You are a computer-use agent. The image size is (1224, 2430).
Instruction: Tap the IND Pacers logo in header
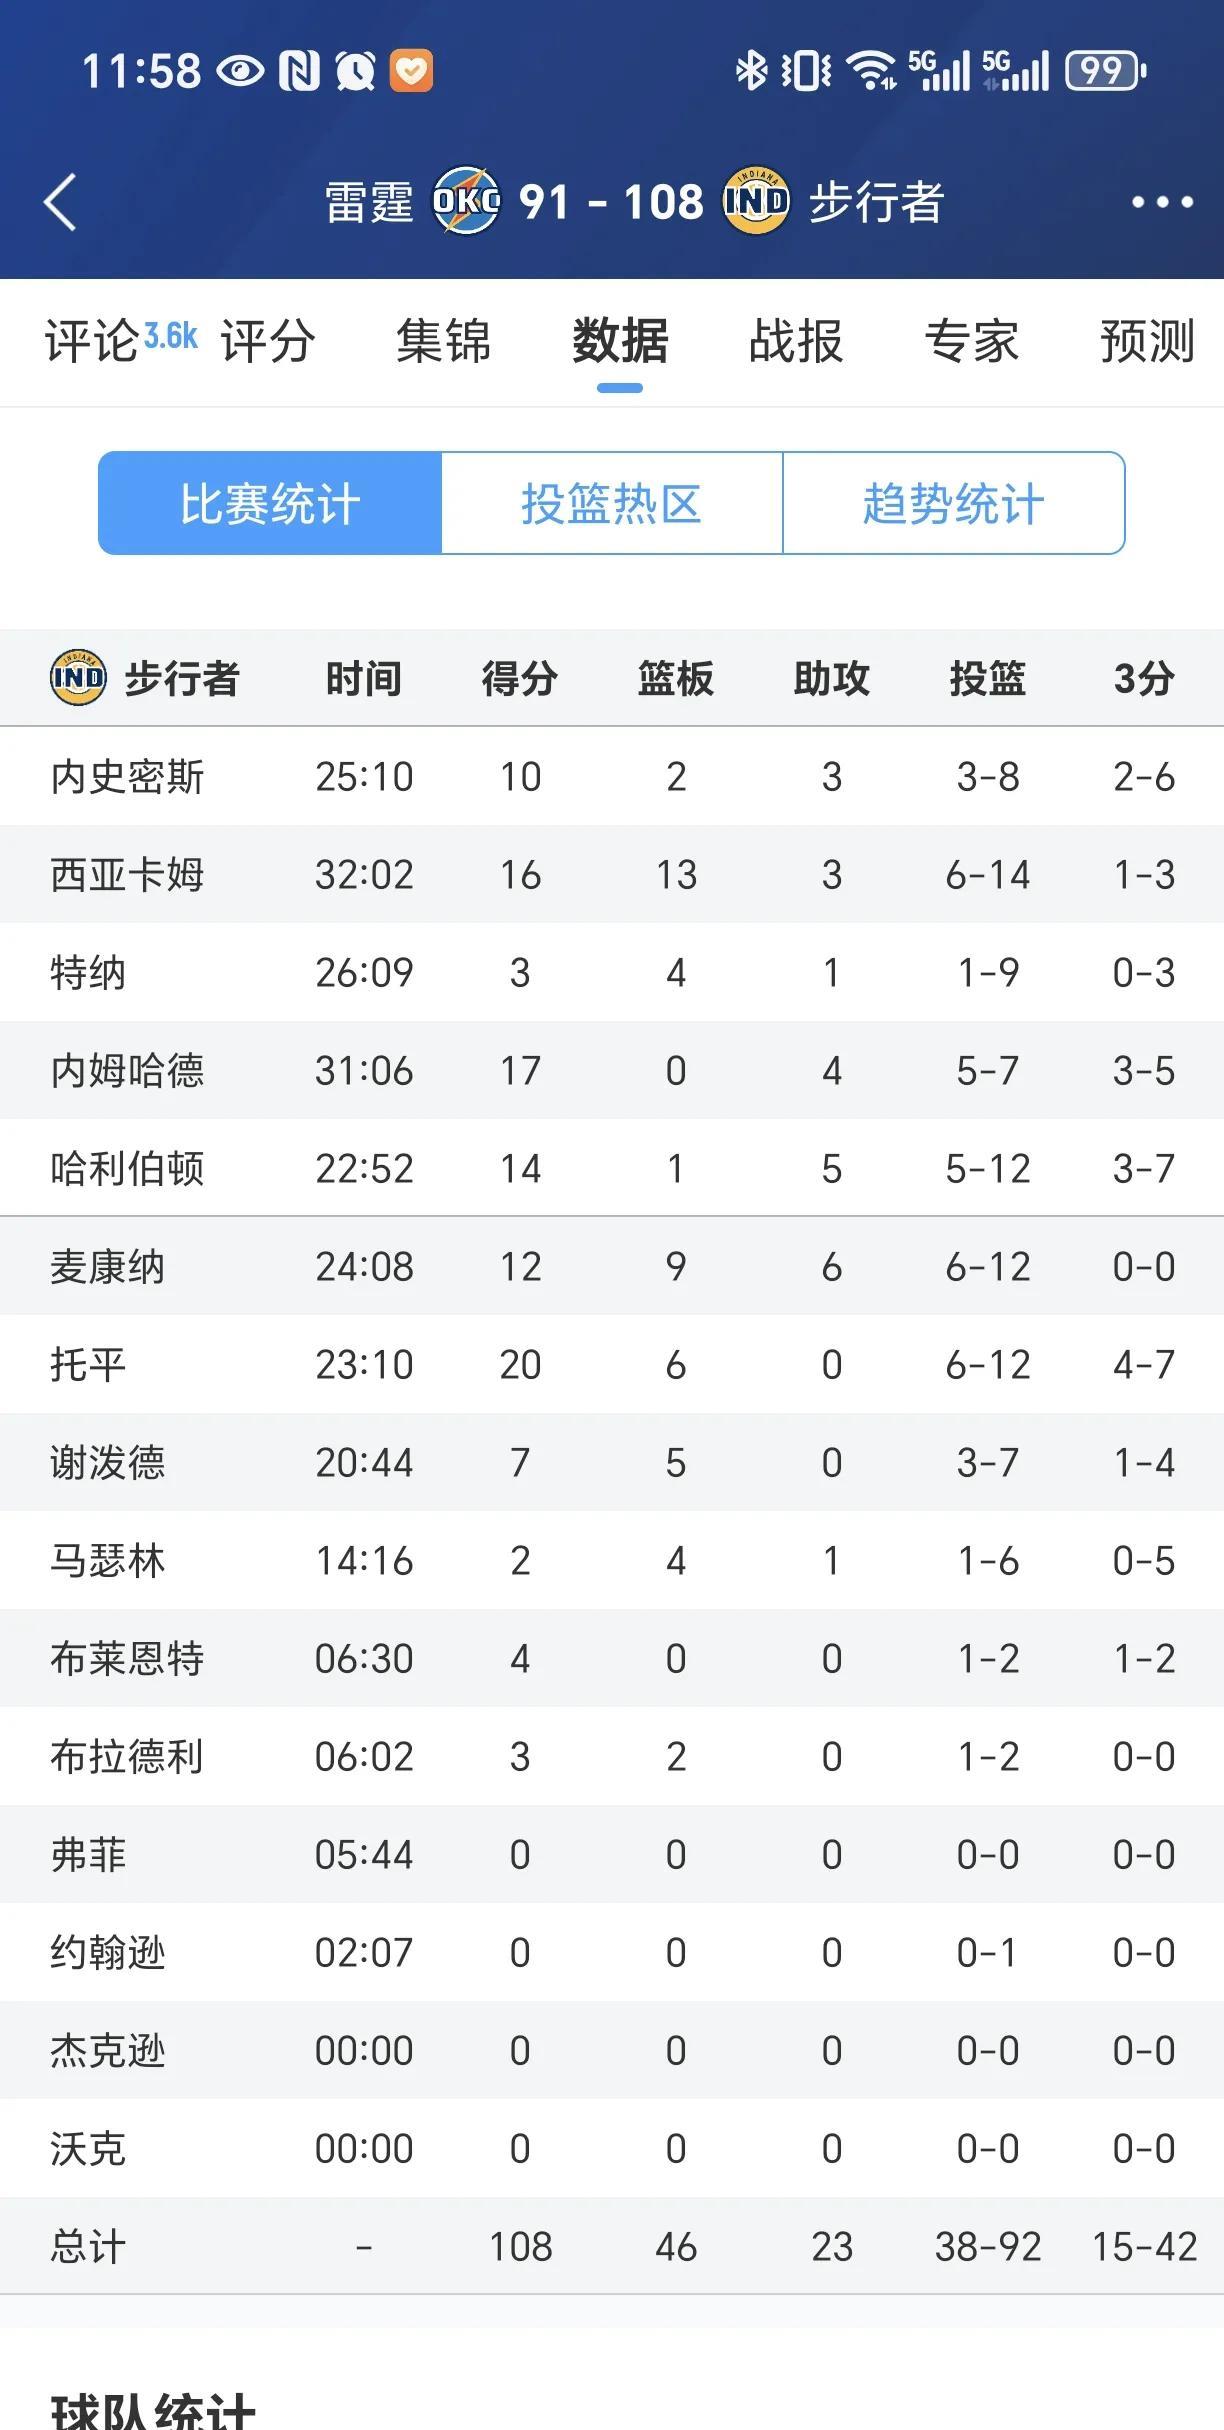point(756,201)
